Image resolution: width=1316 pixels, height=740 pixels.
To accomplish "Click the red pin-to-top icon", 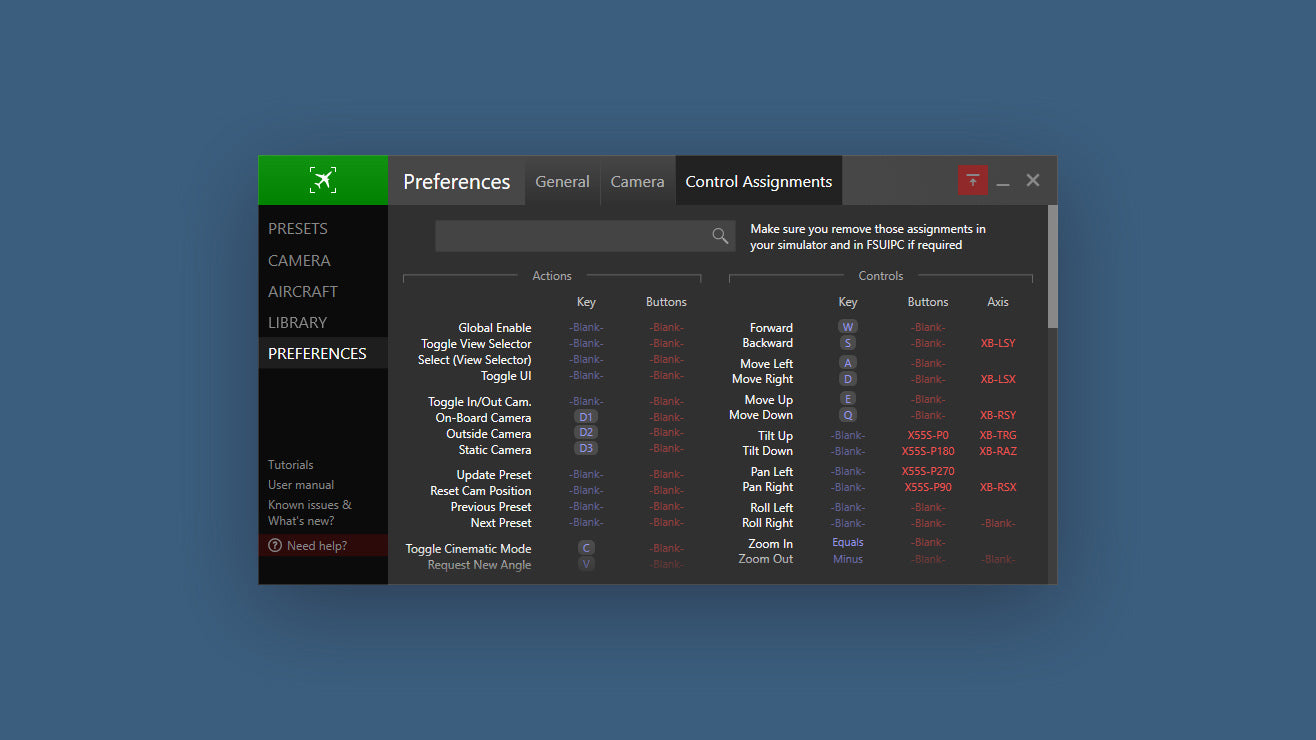I will (972, 181).
